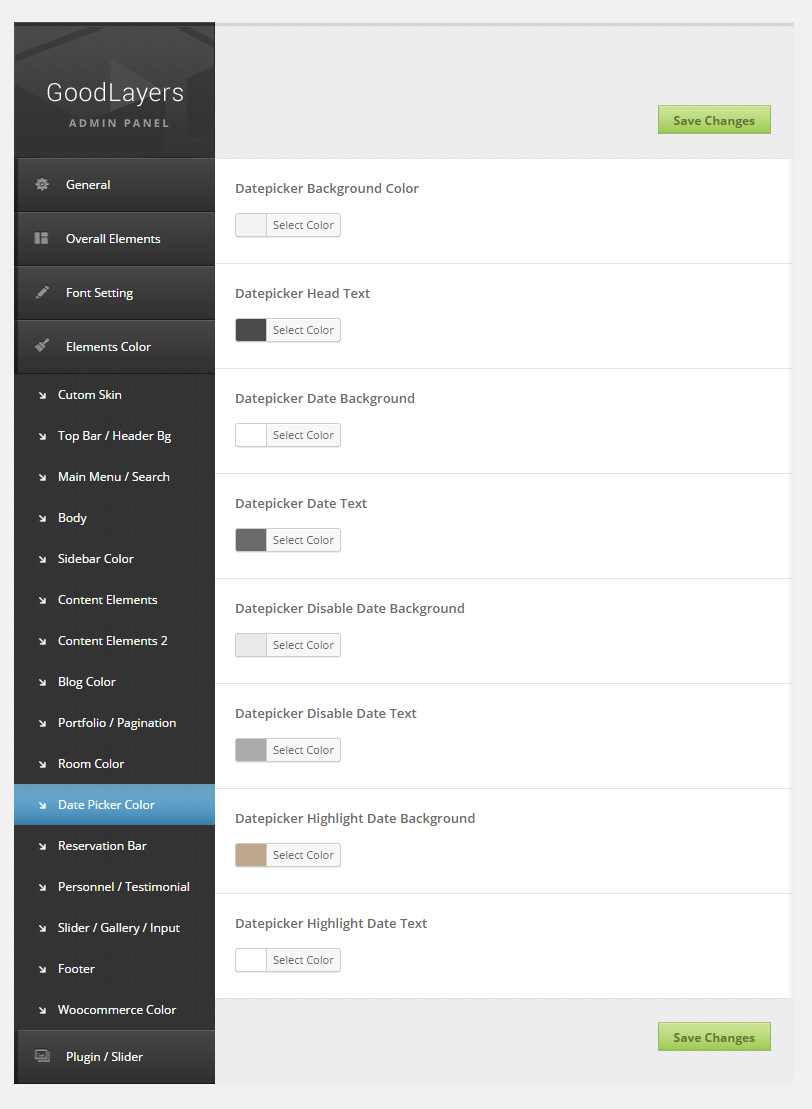The image size is (812, 1109).
Task: Open Room Color settings
Action: tap(115, 764)
